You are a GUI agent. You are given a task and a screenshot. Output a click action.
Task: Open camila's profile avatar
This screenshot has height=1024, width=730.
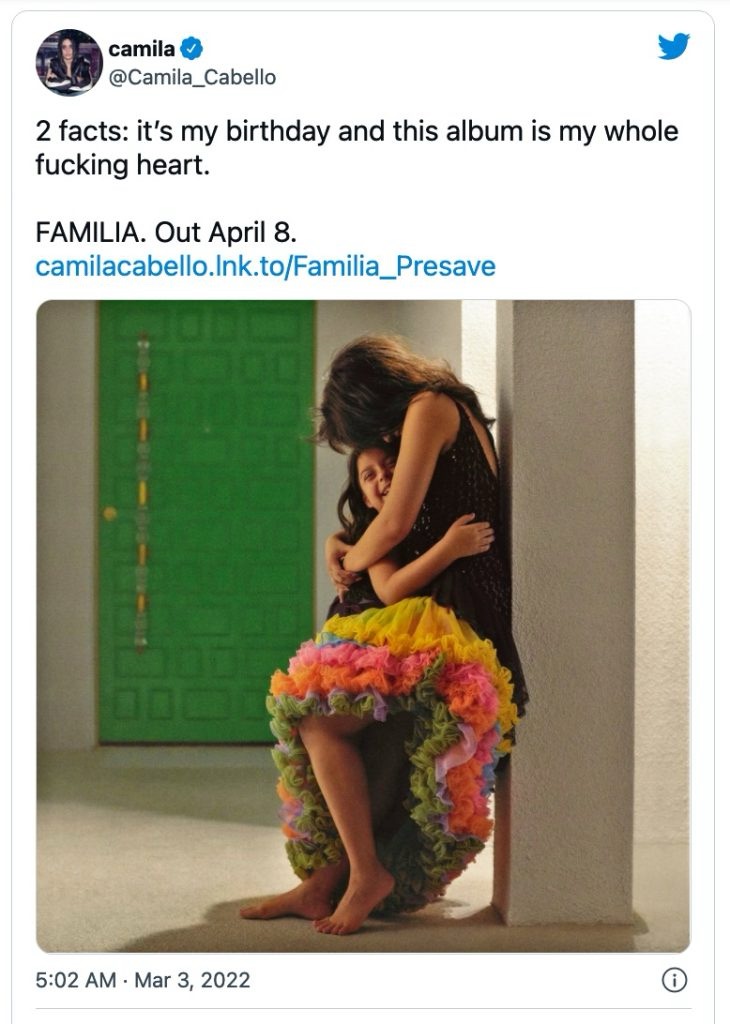69,62
